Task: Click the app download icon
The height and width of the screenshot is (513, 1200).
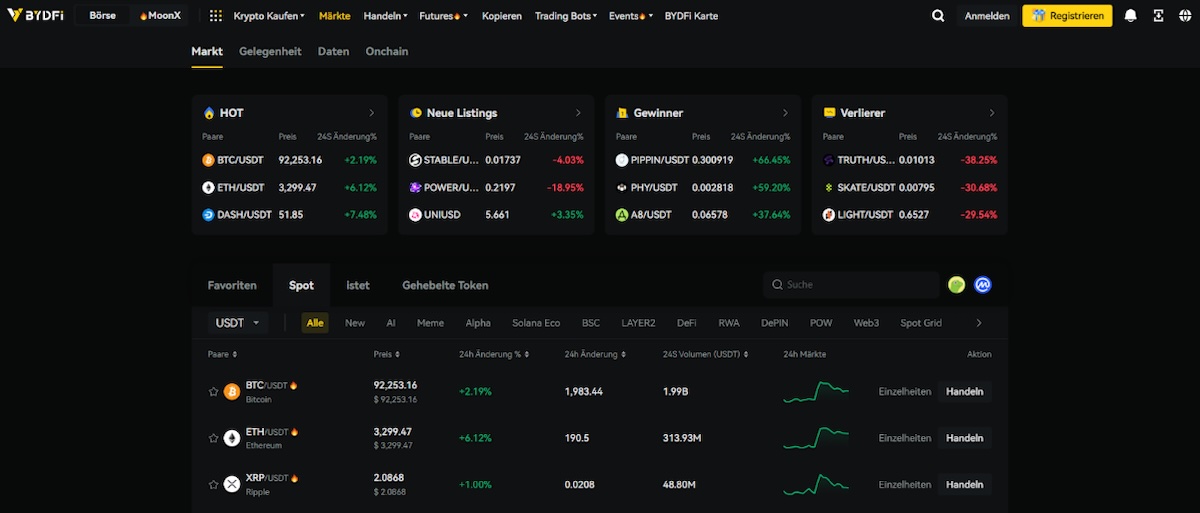Action: pos(1158,16)
